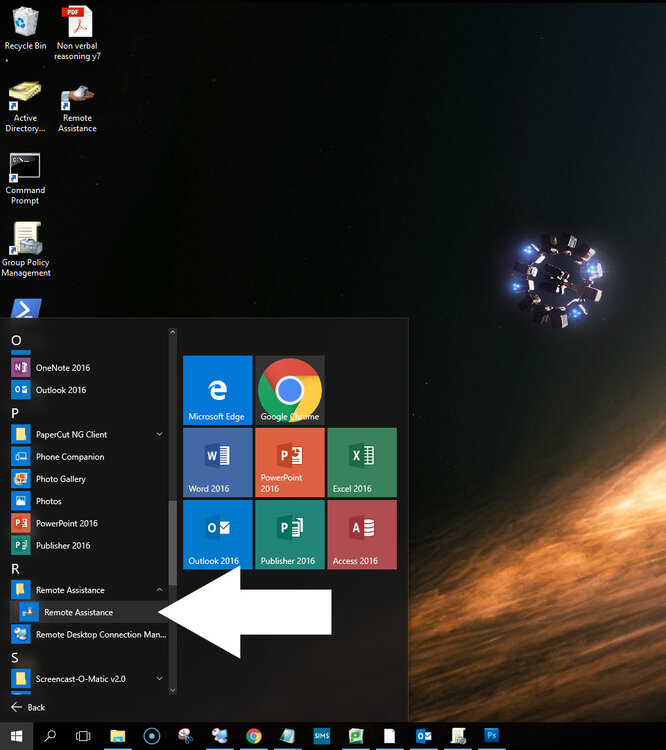Launch the Publisher 2016 tile

[290, 535]
